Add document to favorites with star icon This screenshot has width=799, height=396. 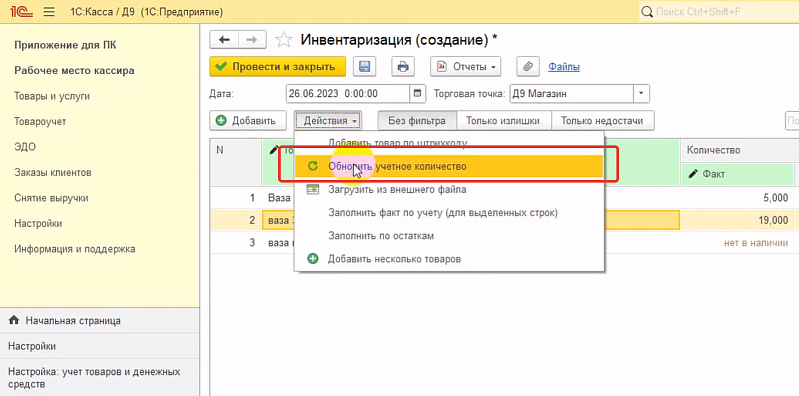coord(284,40)
